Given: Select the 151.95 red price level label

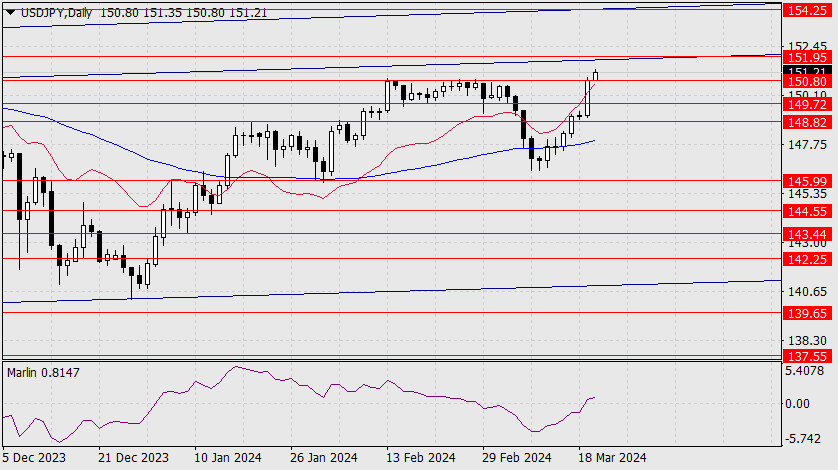Looking at the screenshot, I should click(807, 57).
